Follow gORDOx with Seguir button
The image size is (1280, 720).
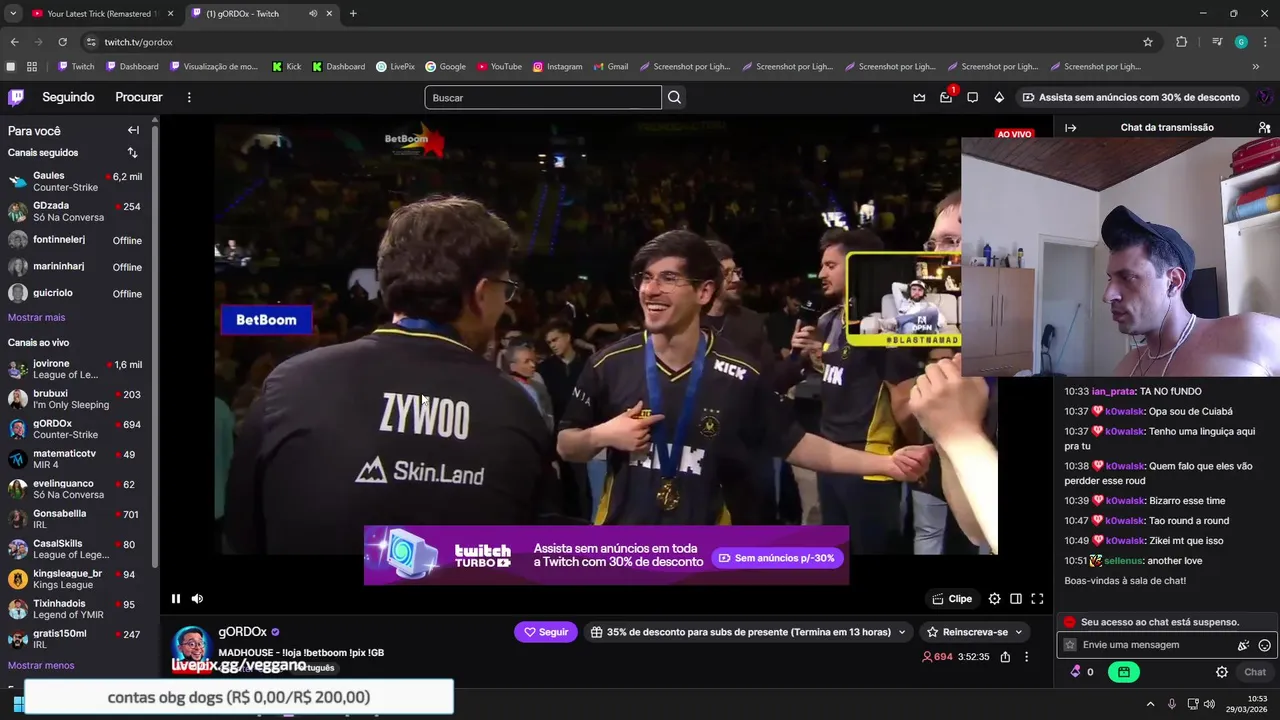(546, 632)
